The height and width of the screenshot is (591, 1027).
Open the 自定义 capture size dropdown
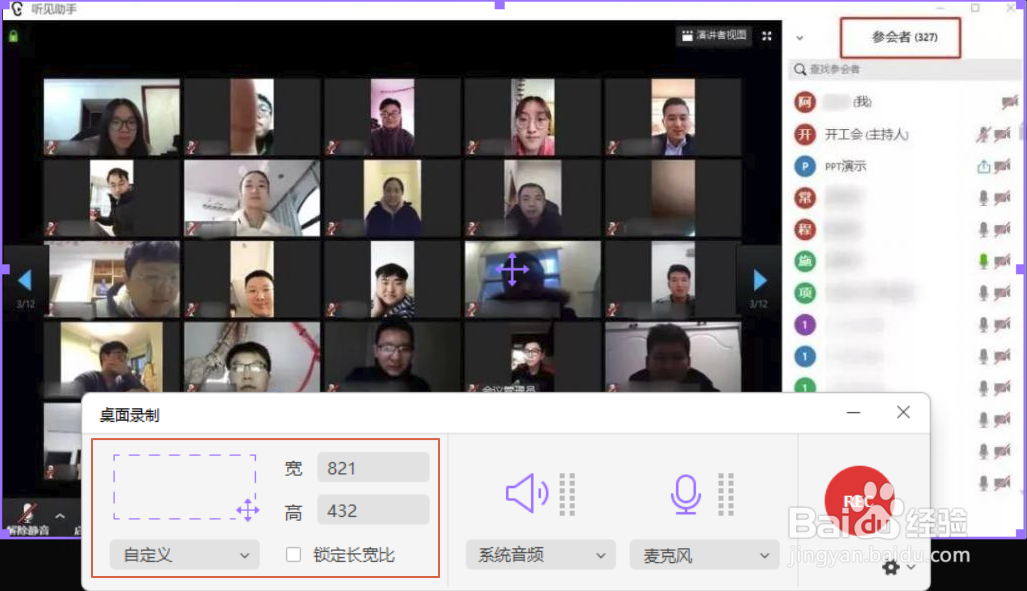184,555
